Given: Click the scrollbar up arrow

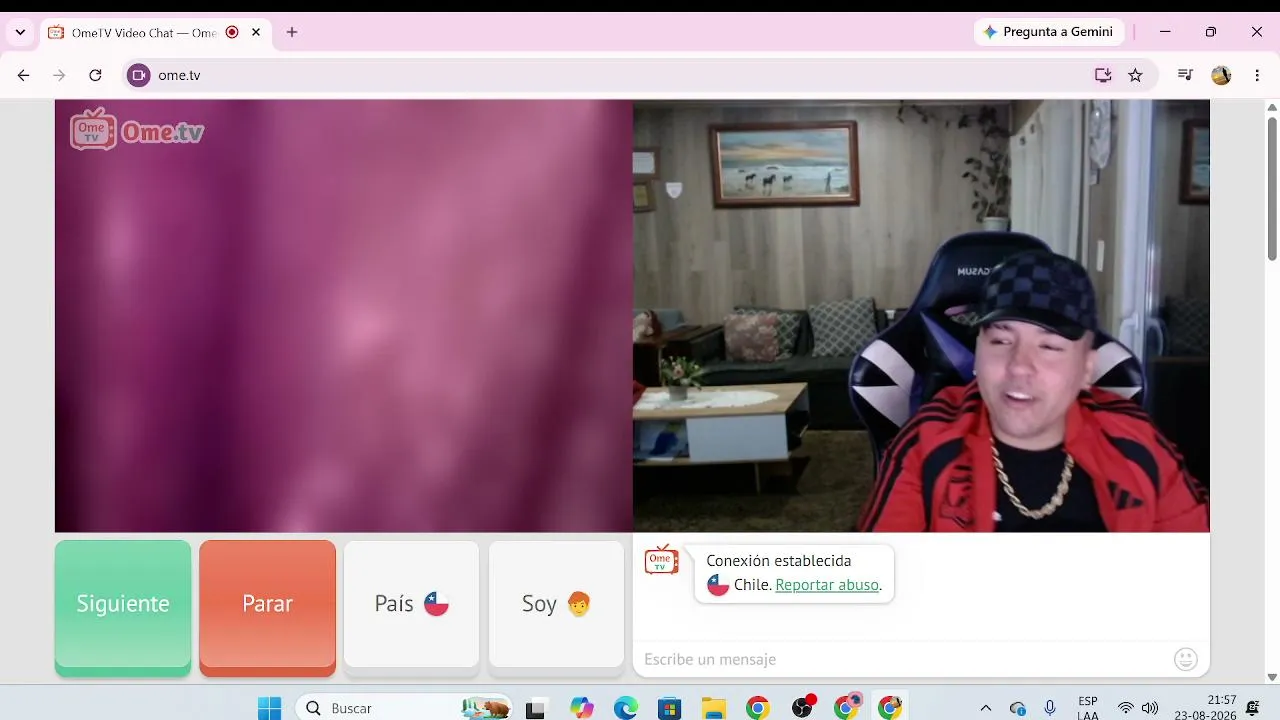Looking at the screenshot, I should coord(1272,106).
